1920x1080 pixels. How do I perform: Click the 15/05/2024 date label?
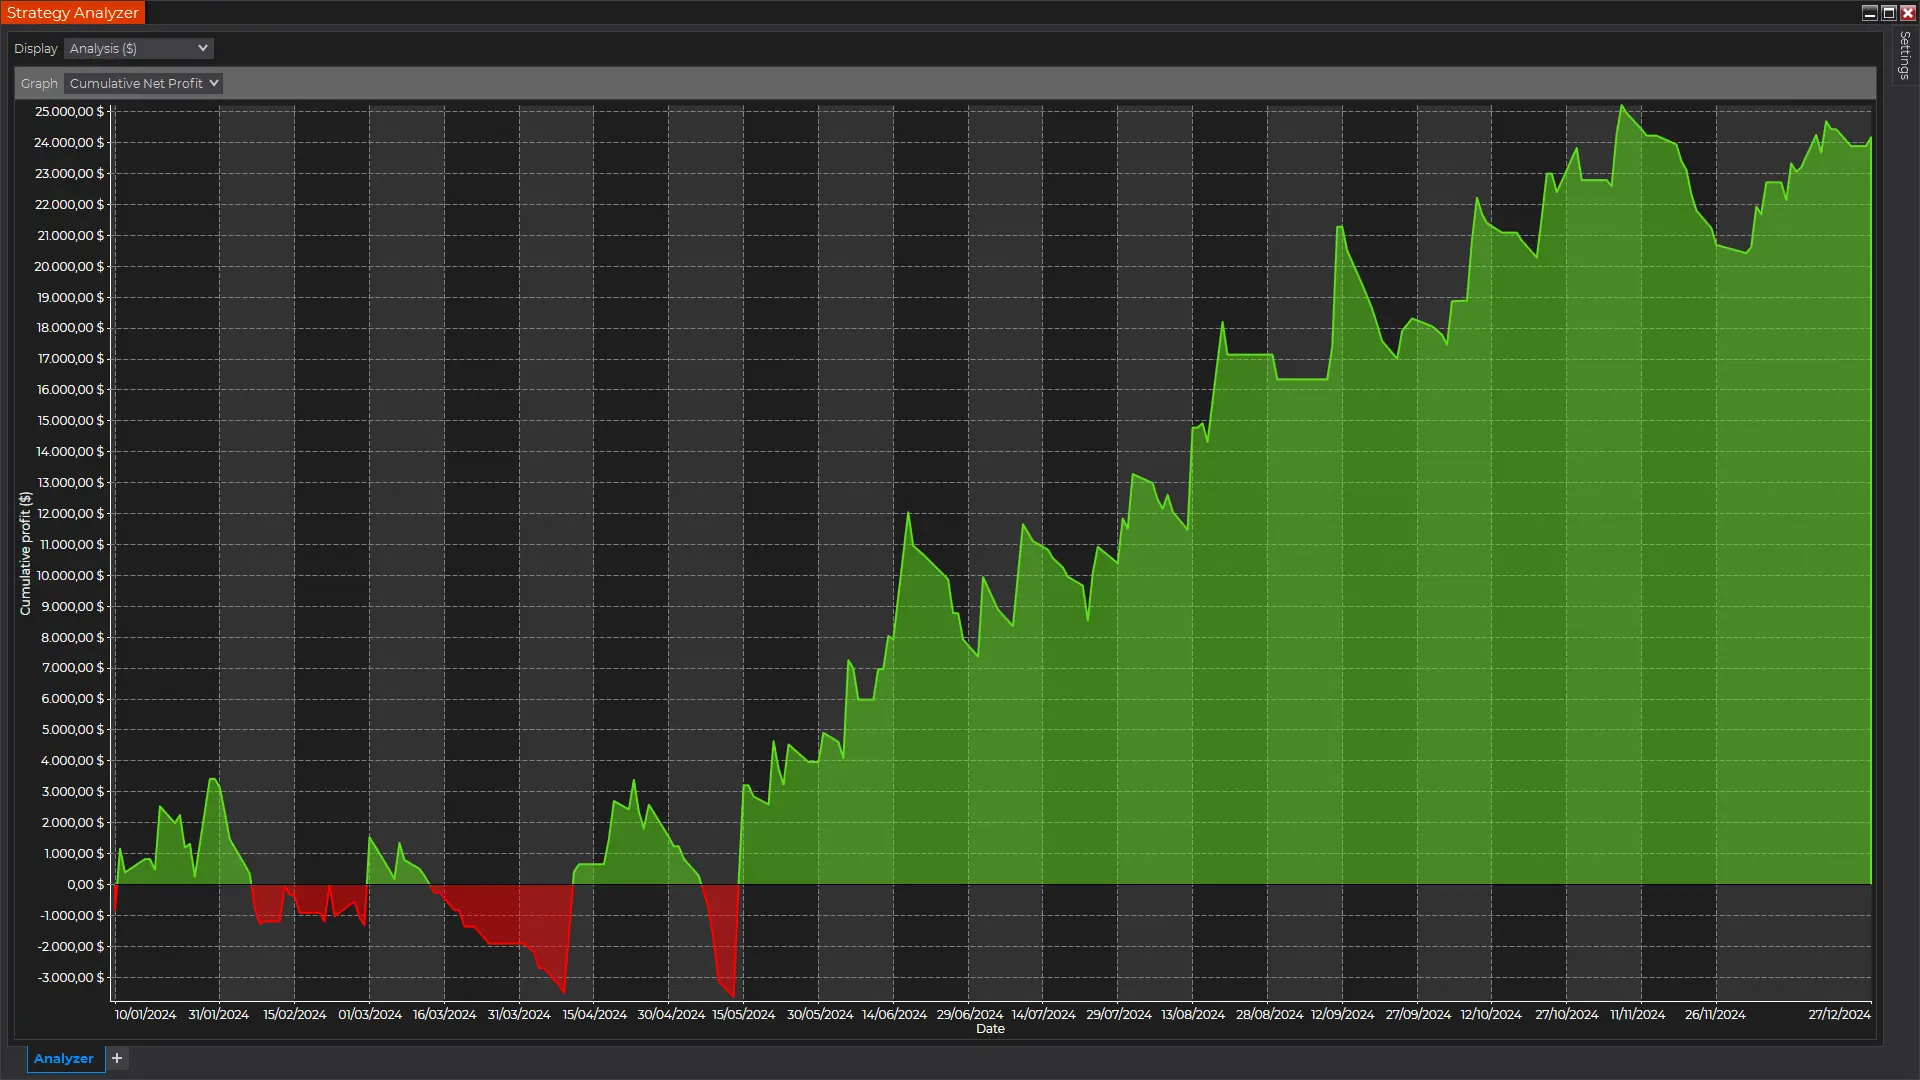click(743, 1014)
